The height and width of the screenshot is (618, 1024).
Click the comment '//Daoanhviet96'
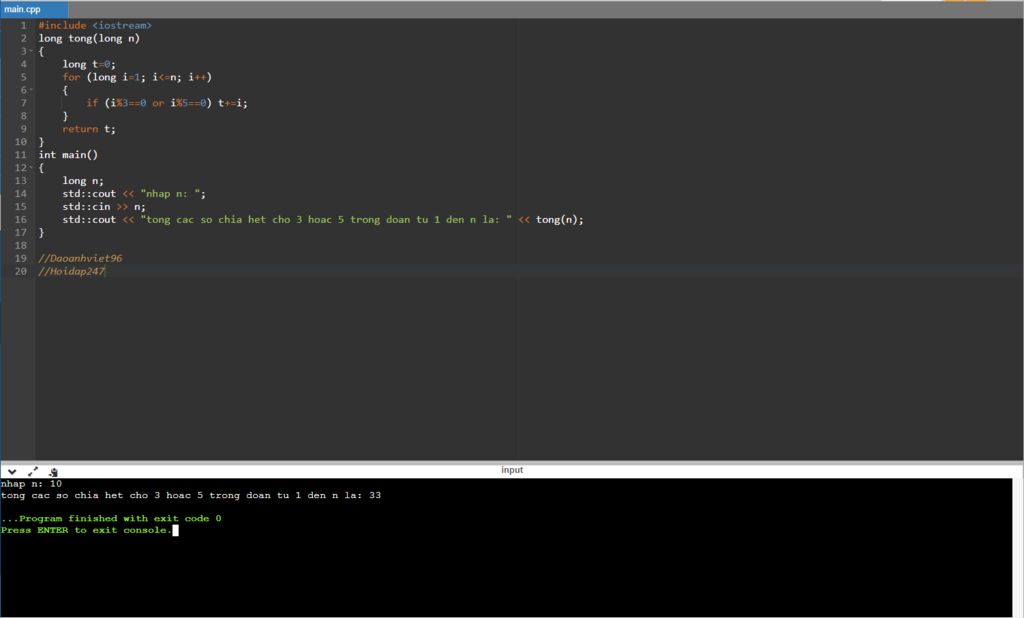(80, 259)
